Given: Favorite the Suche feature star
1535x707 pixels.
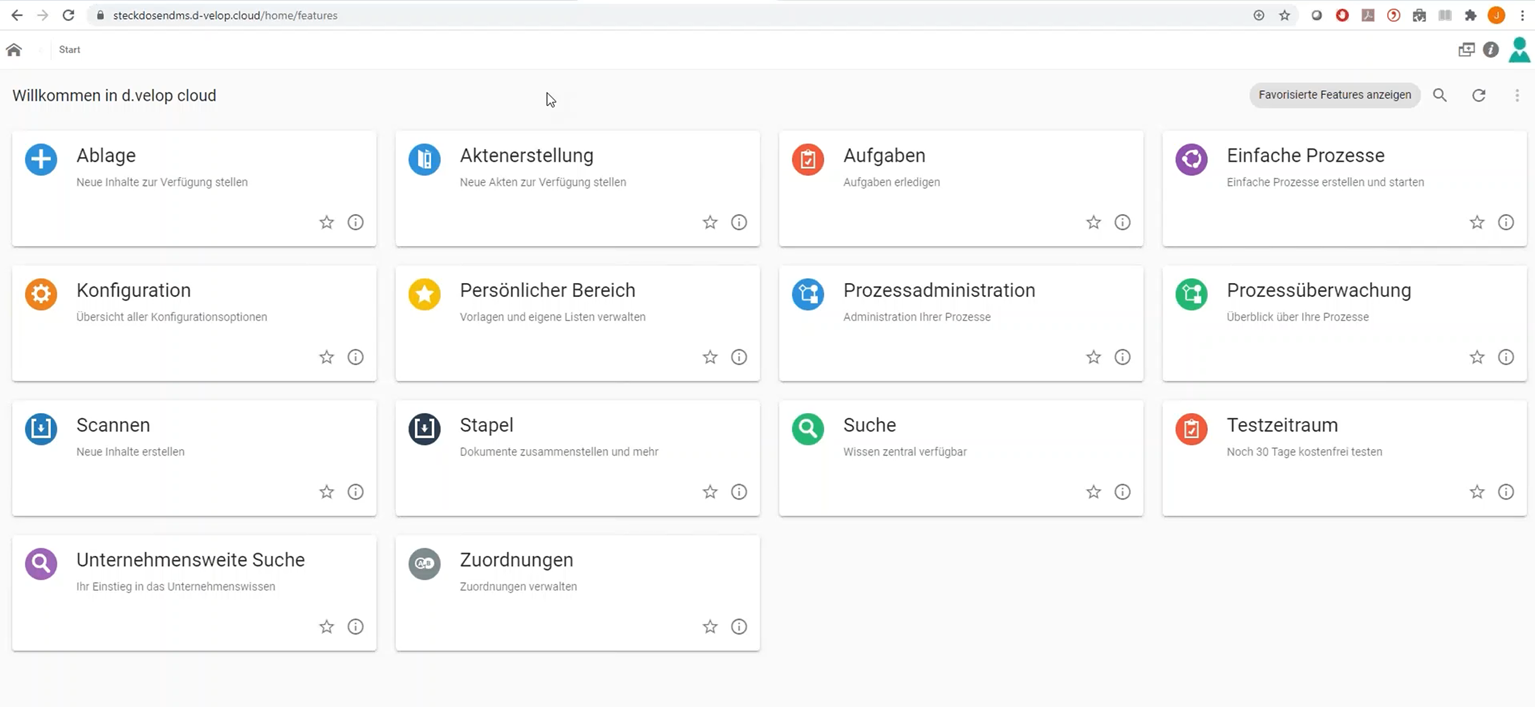Looking at the screenshot, I should (x=1093, y=492).
